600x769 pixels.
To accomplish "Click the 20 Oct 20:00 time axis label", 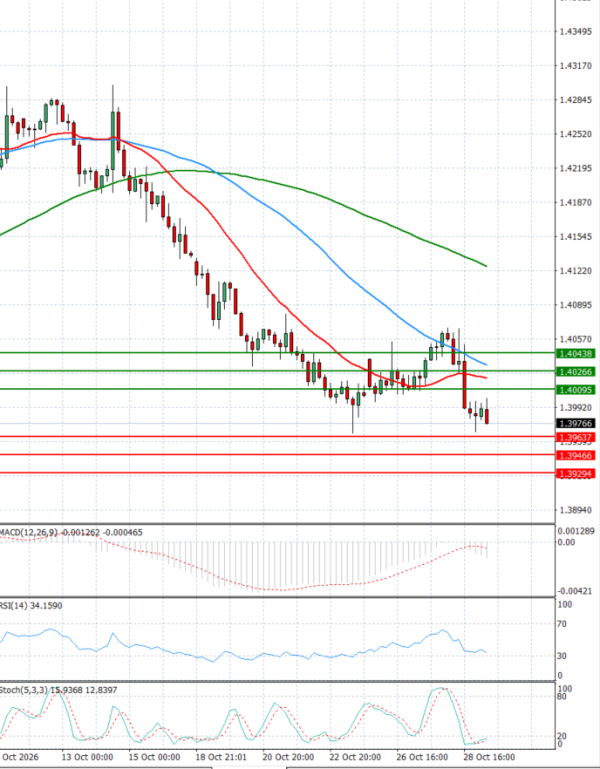I will click(x=288, y=757).
